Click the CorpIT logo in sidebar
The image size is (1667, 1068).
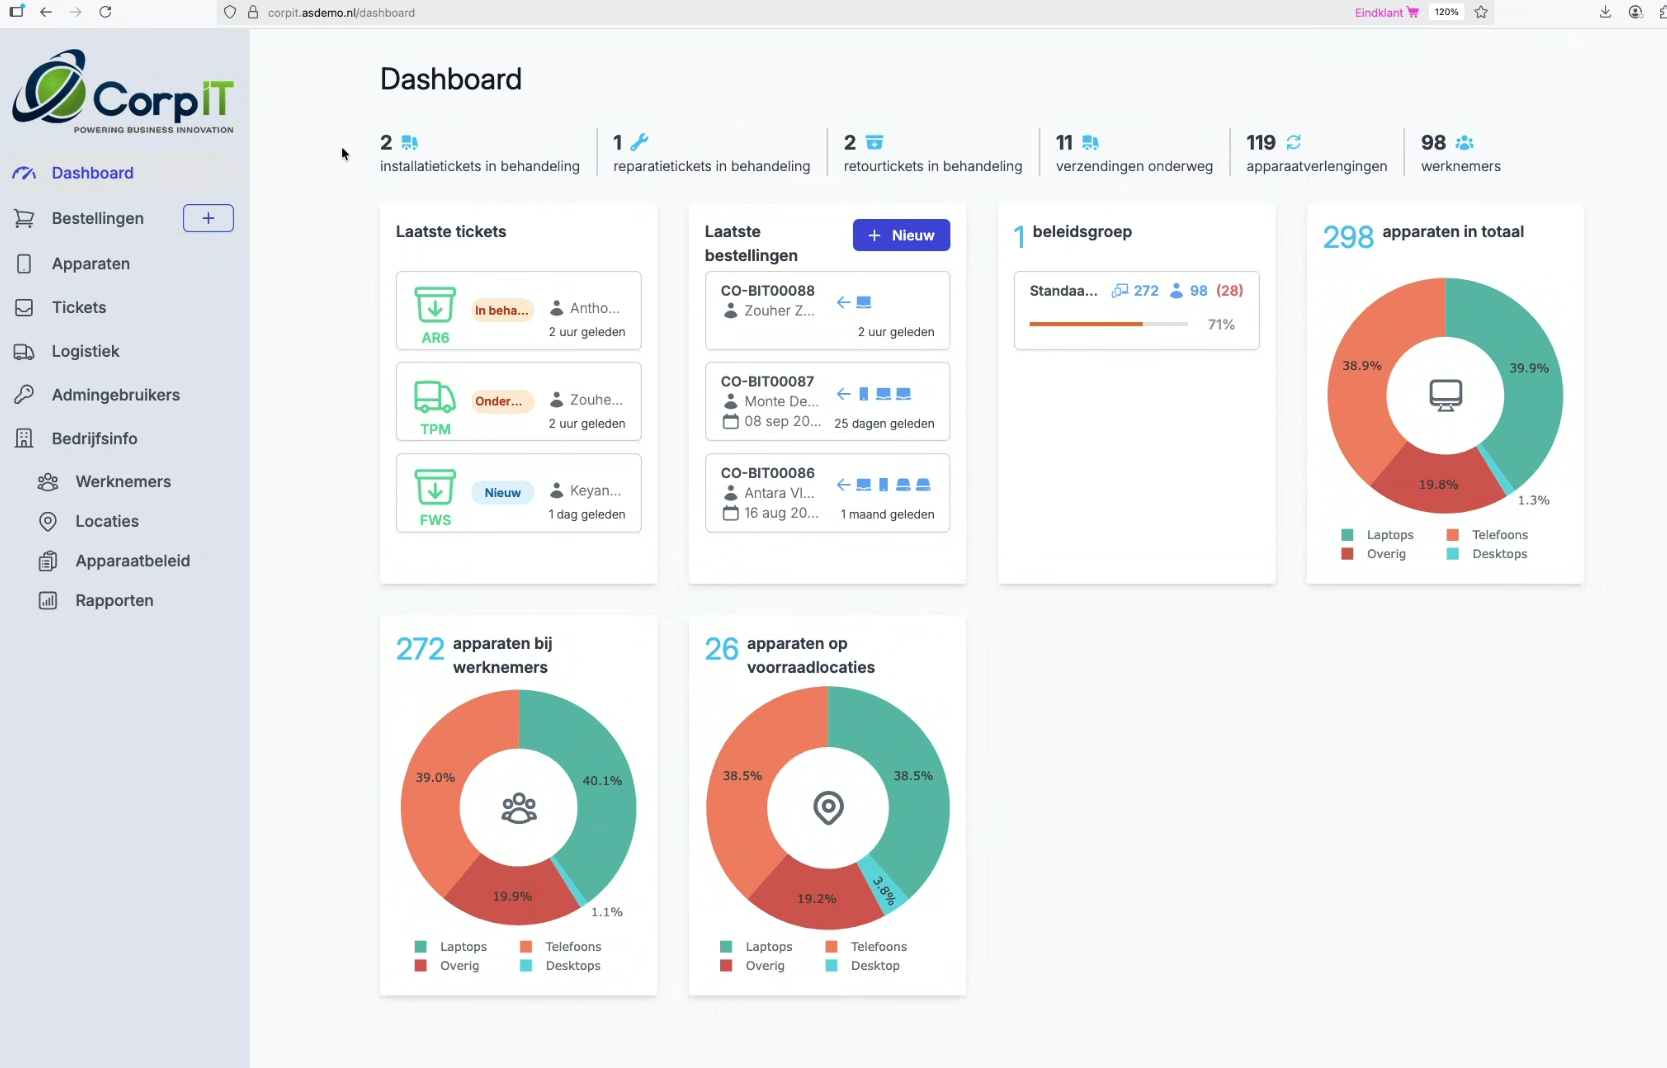123,91
